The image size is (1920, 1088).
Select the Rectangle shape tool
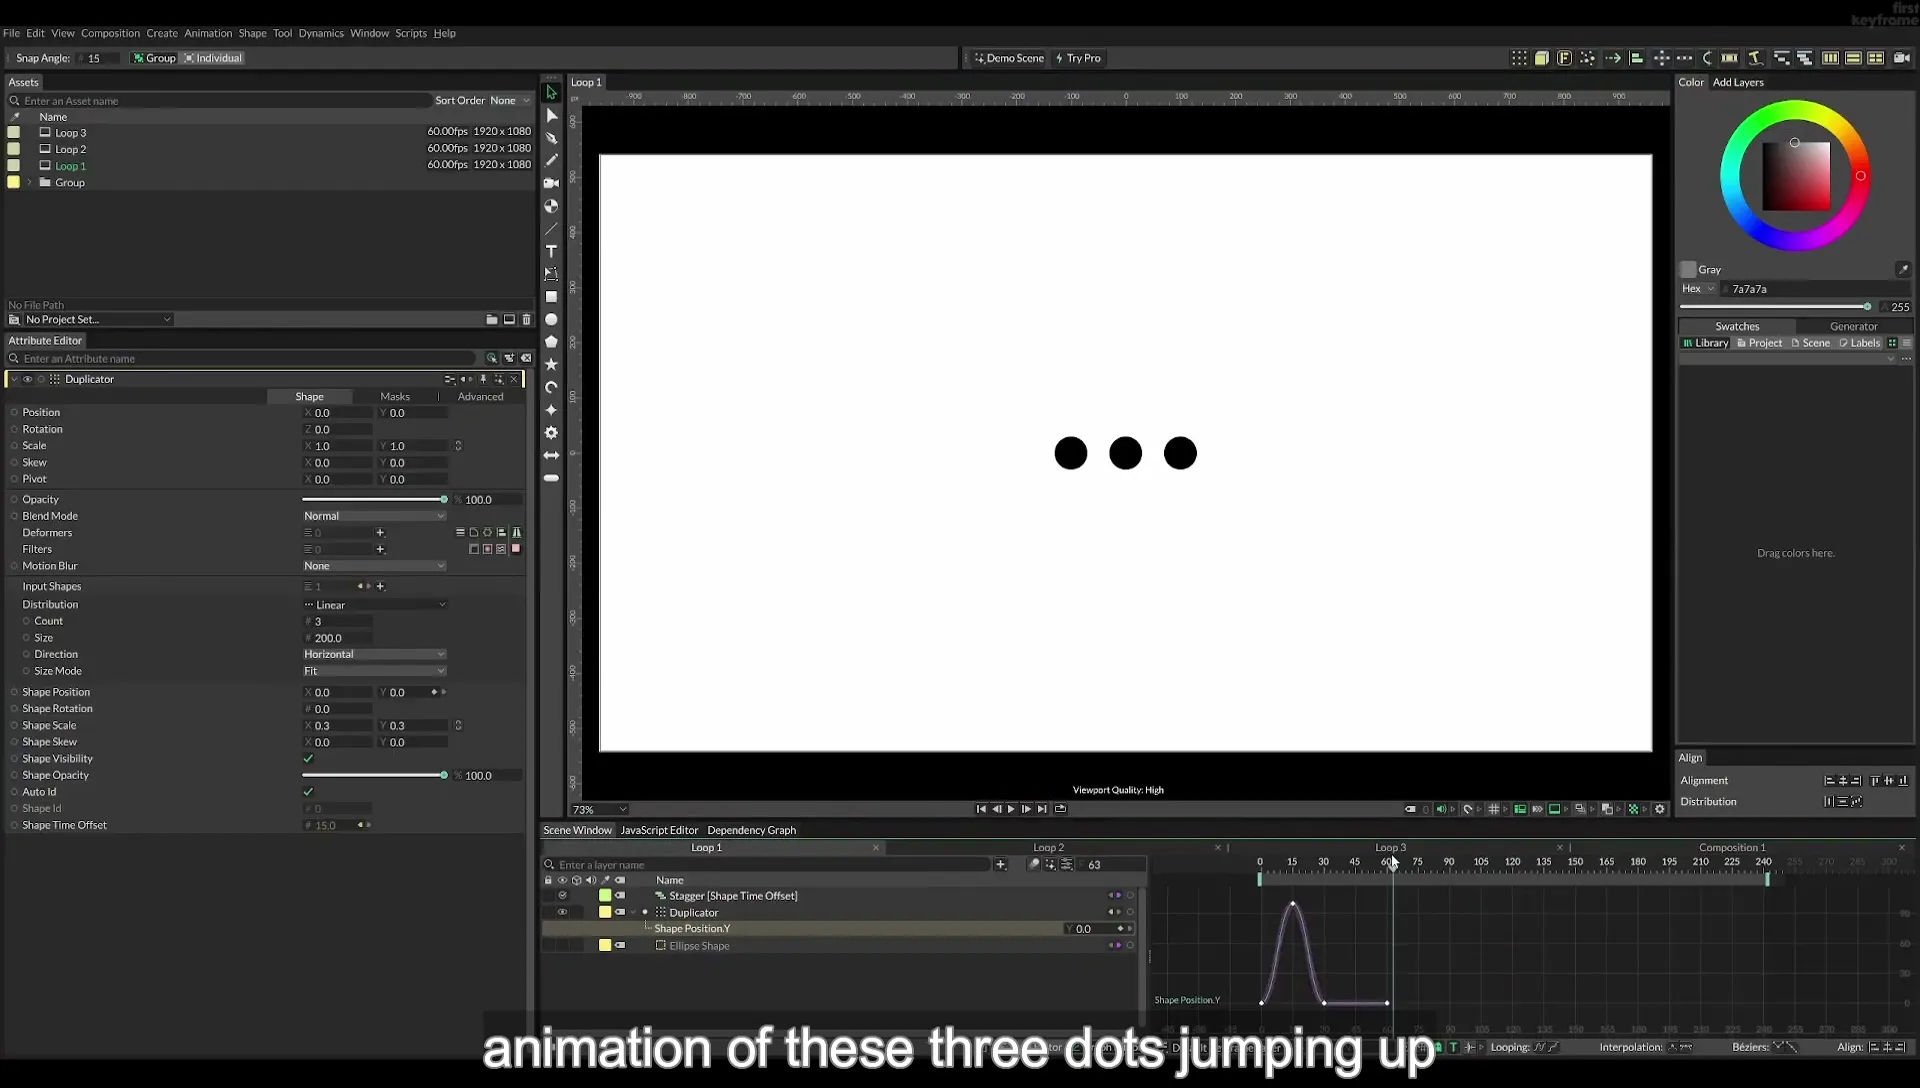[551, 297]
